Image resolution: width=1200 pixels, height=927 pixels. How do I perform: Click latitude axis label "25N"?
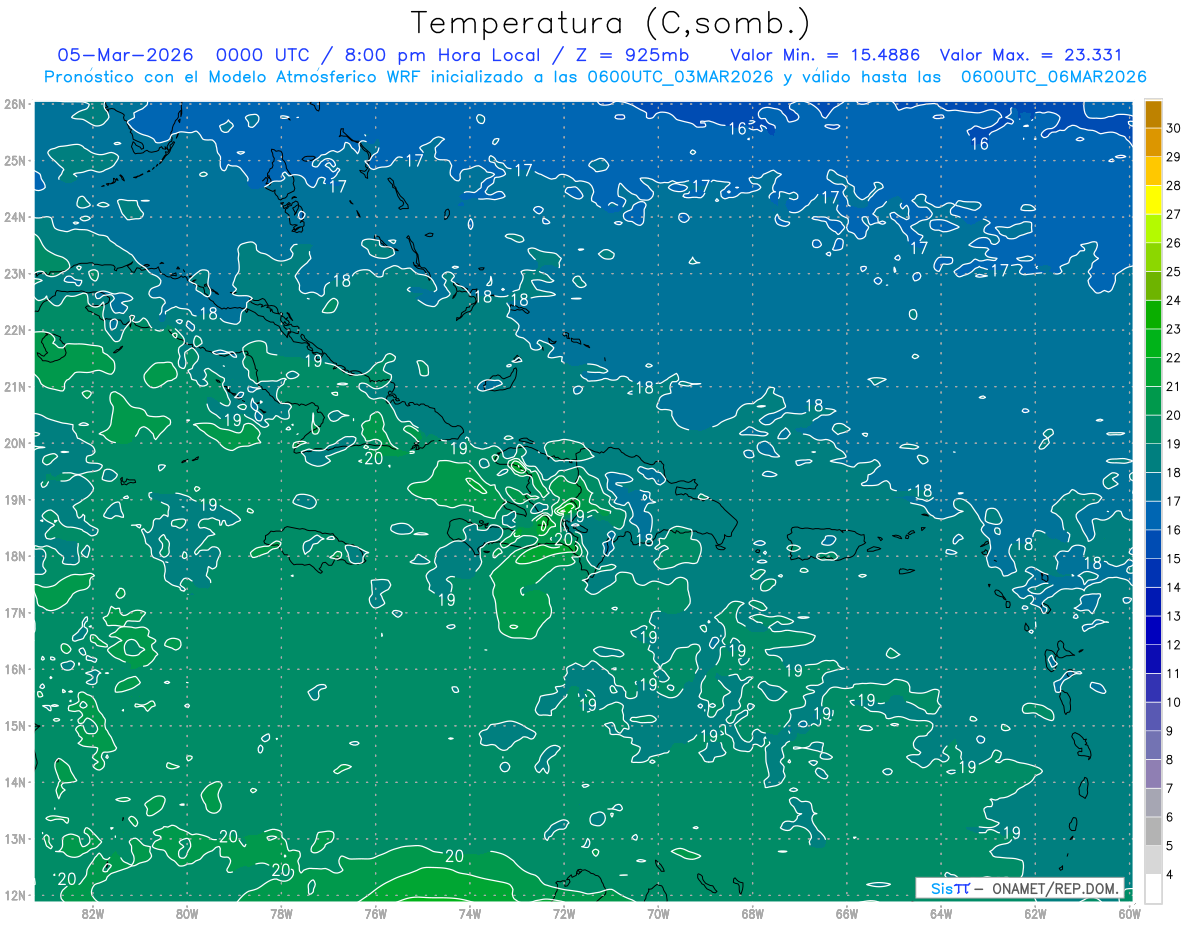(15, 160)
